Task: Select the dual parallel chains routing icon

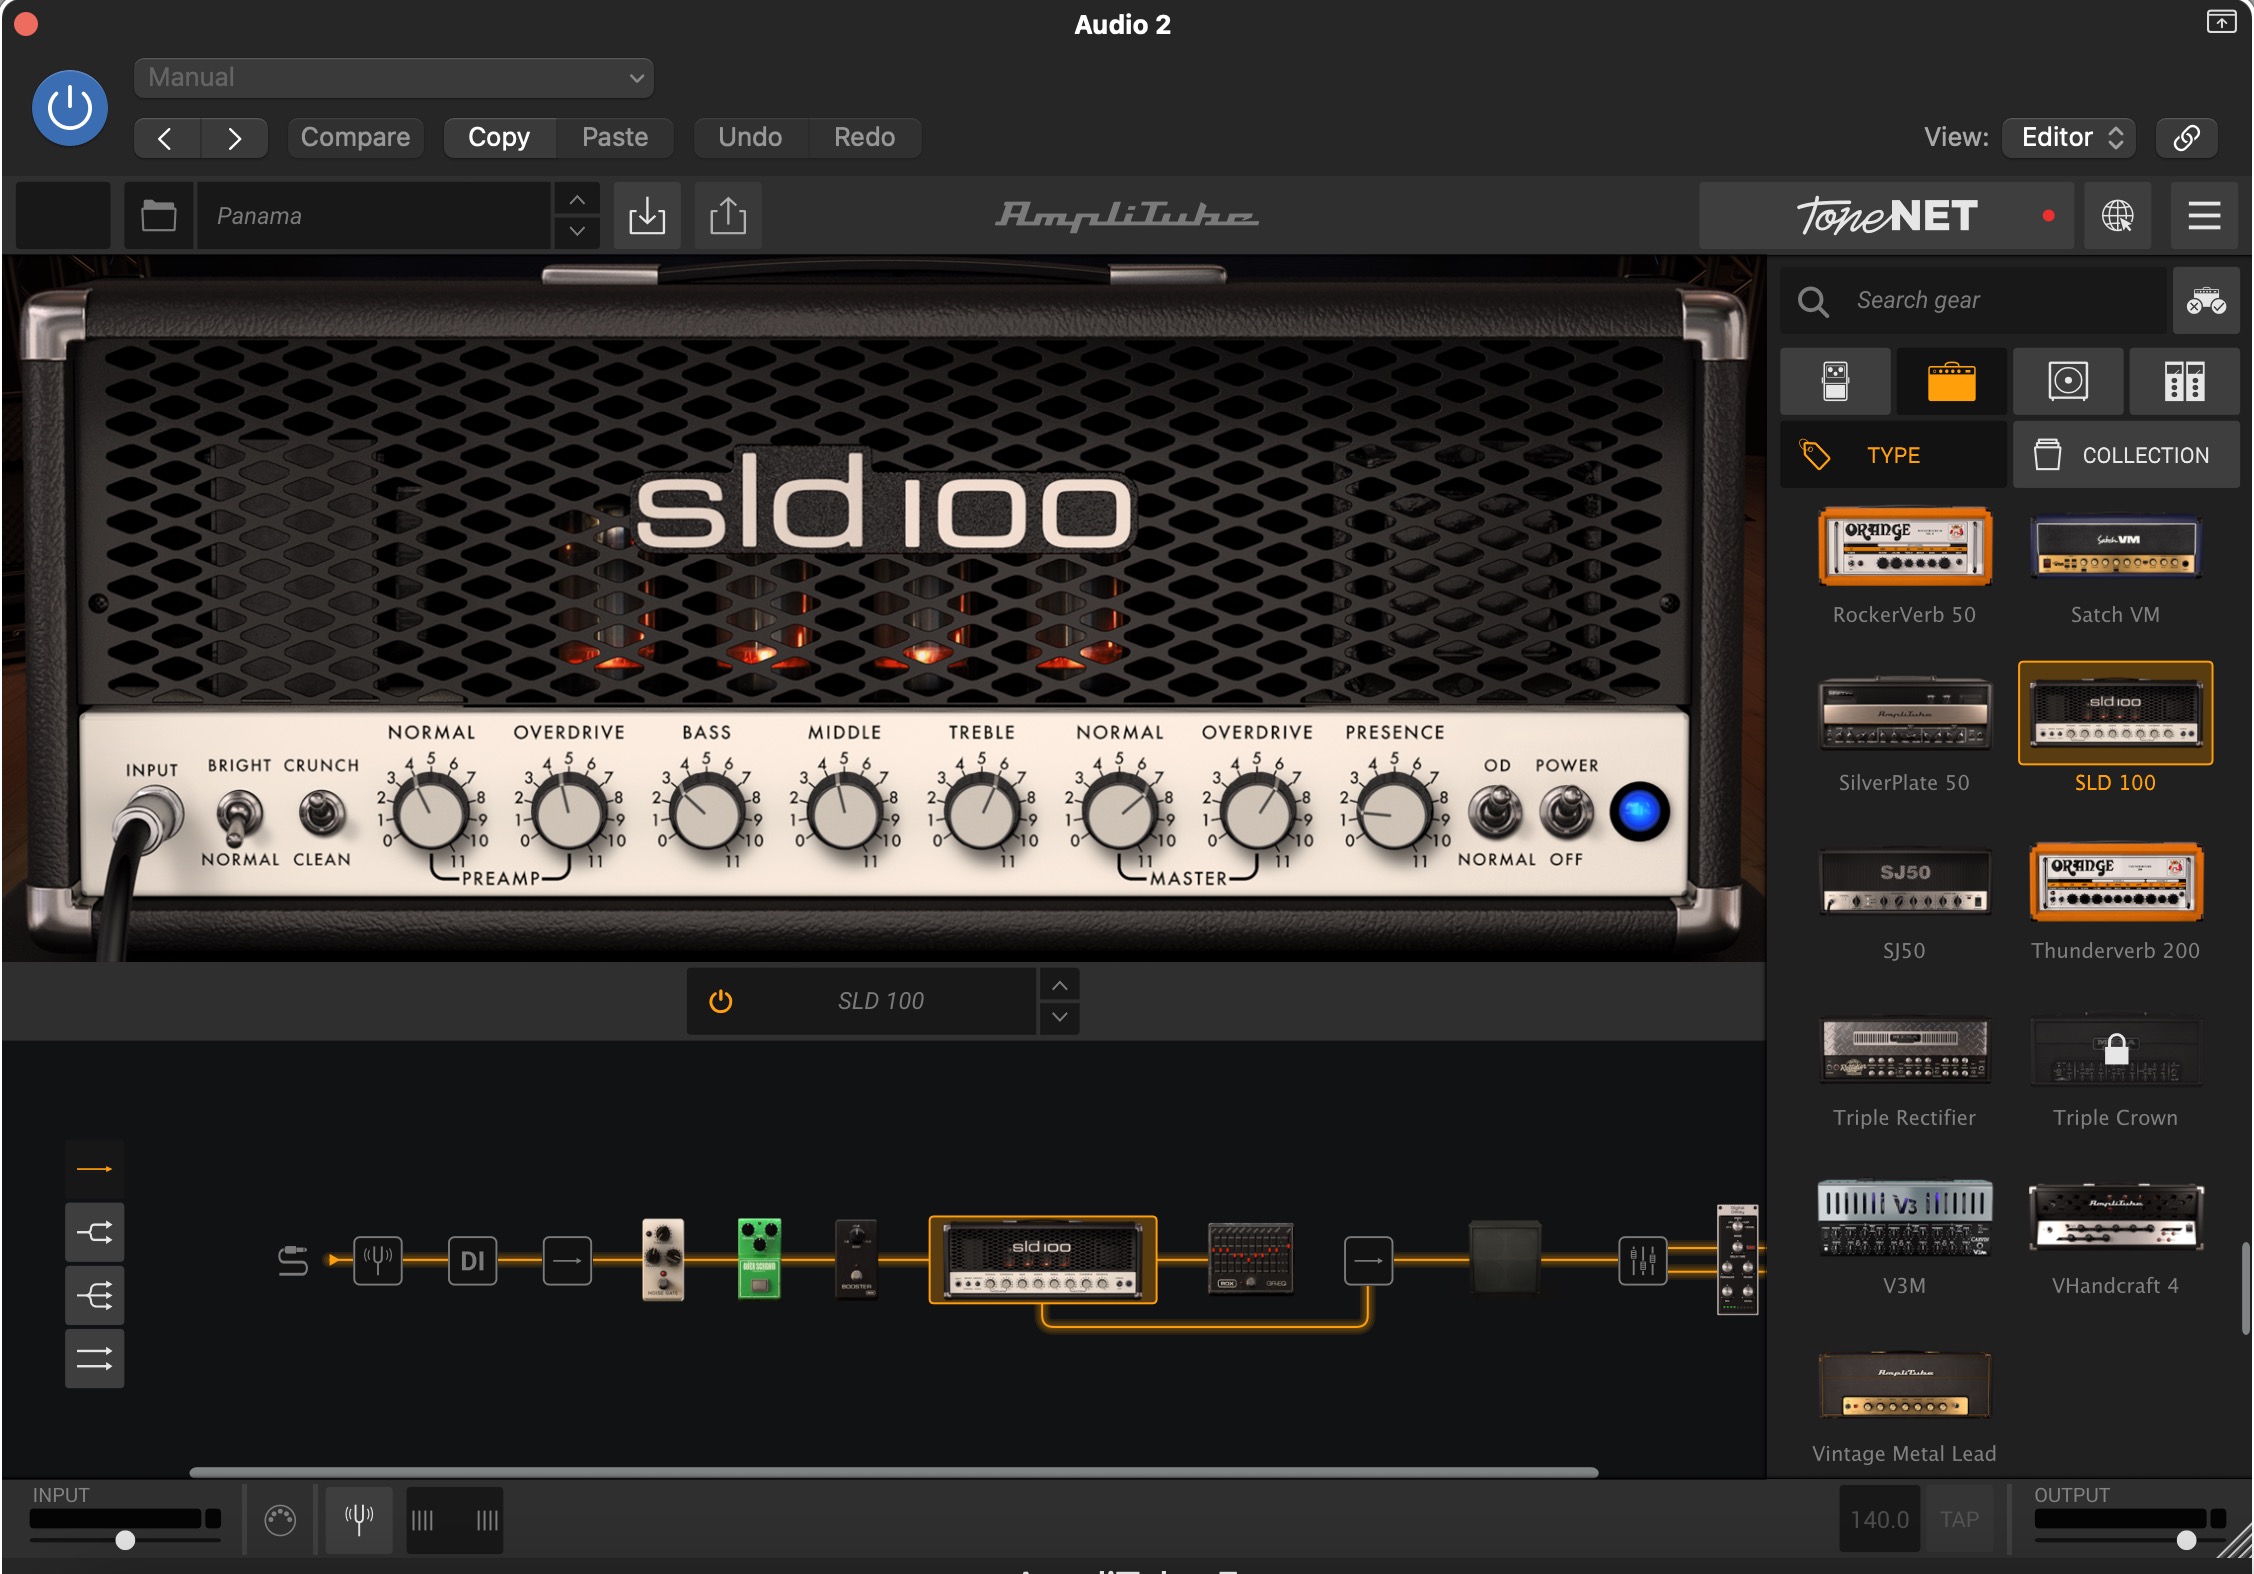Action: coord(95,1359)
